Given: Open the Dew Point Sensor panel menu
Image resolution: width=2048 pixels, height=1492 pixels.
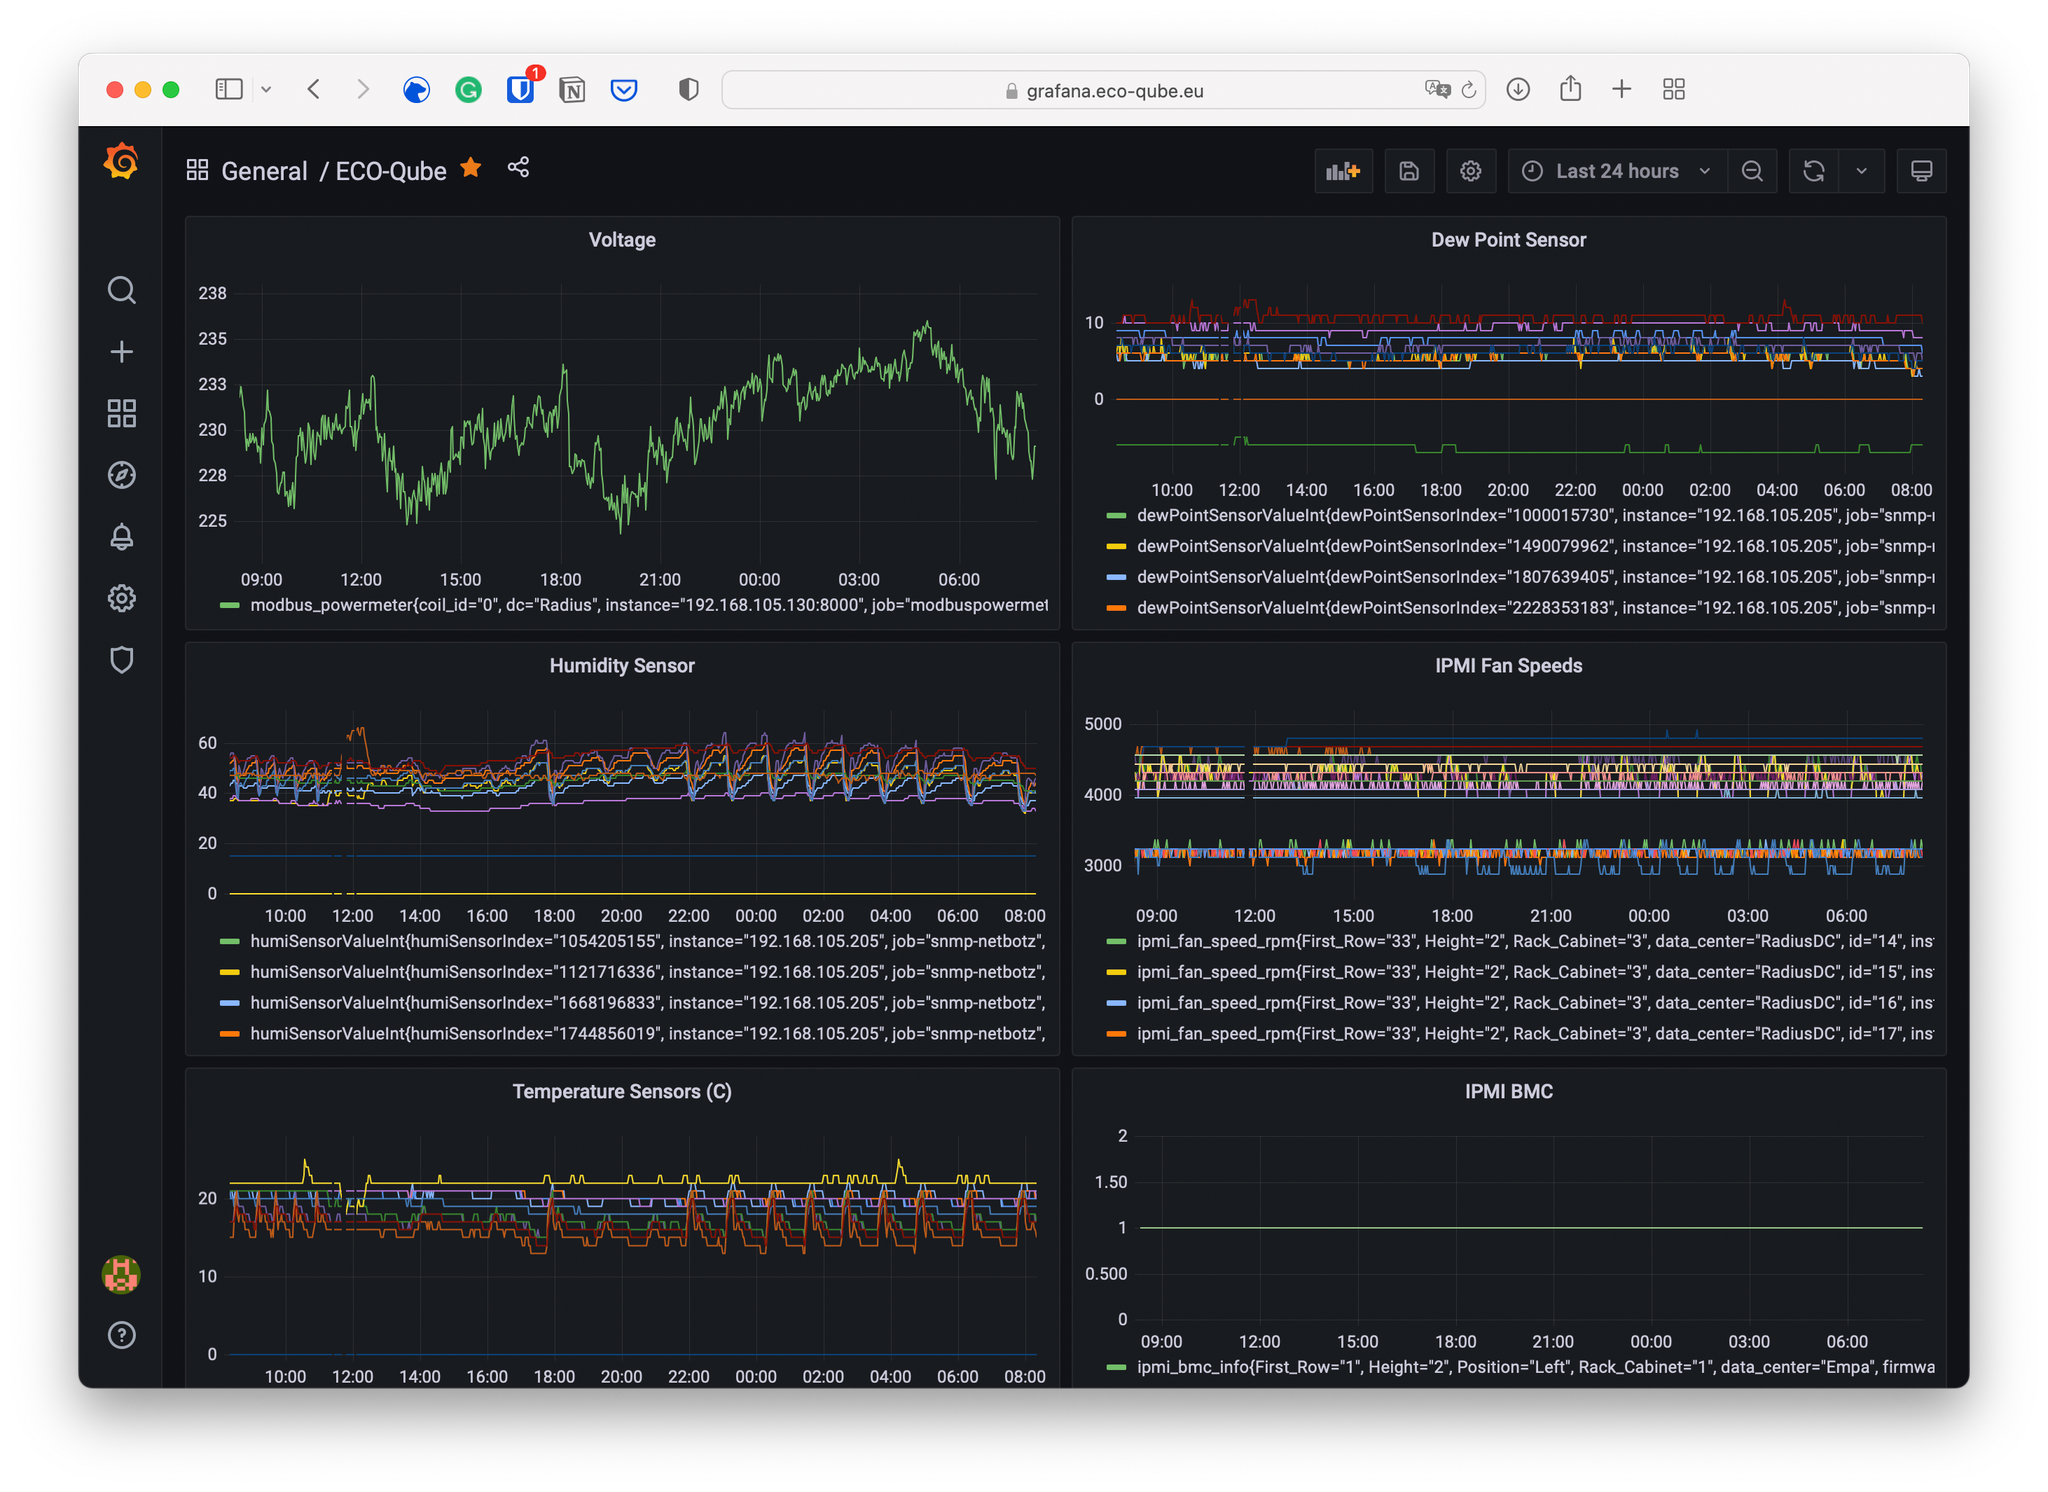Looking at the screenshot, I should (1508, 240).
